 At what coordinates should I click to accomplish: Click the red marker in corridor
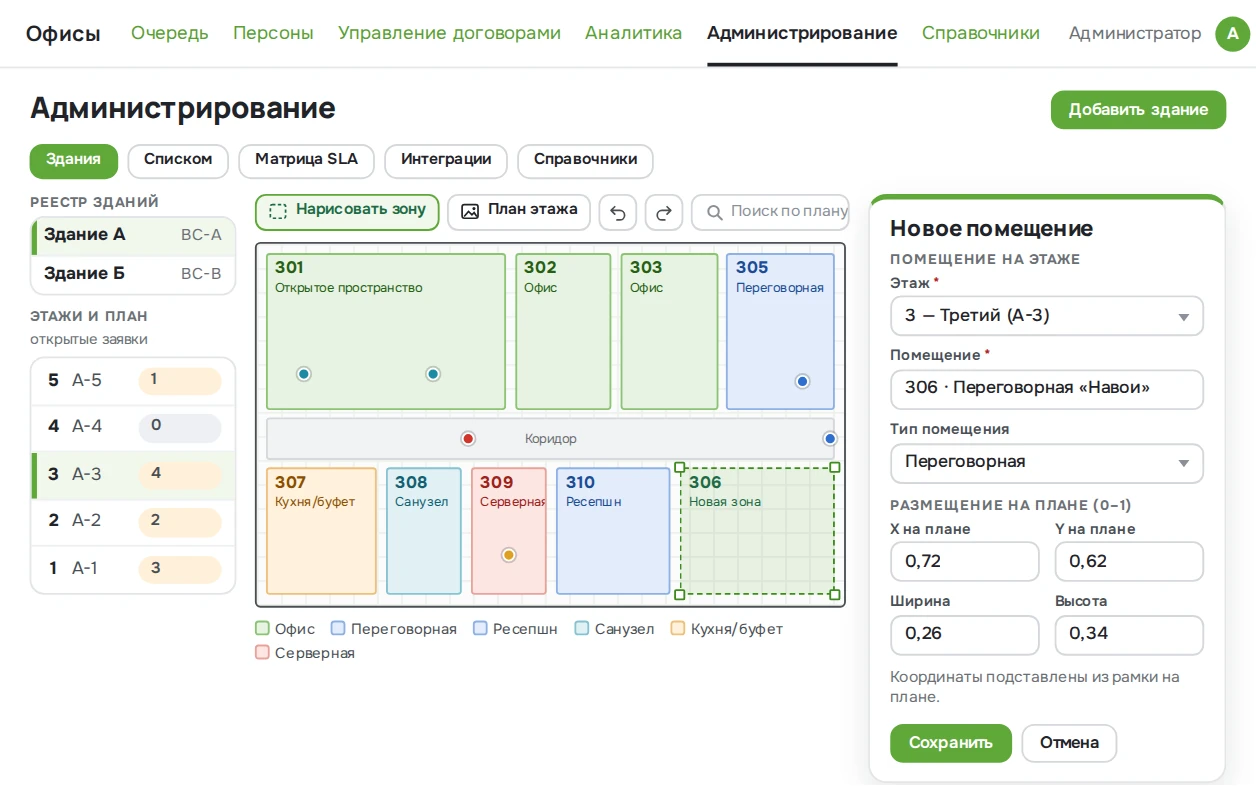click(x=468, y=439)
